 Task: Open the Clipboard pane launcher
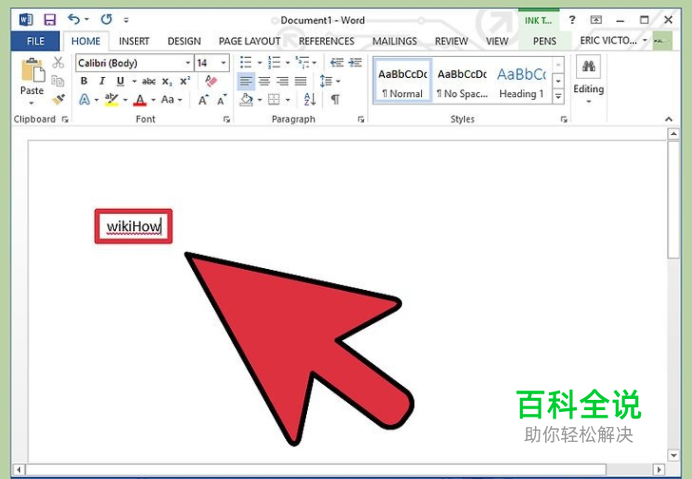[x=65, y=119]
